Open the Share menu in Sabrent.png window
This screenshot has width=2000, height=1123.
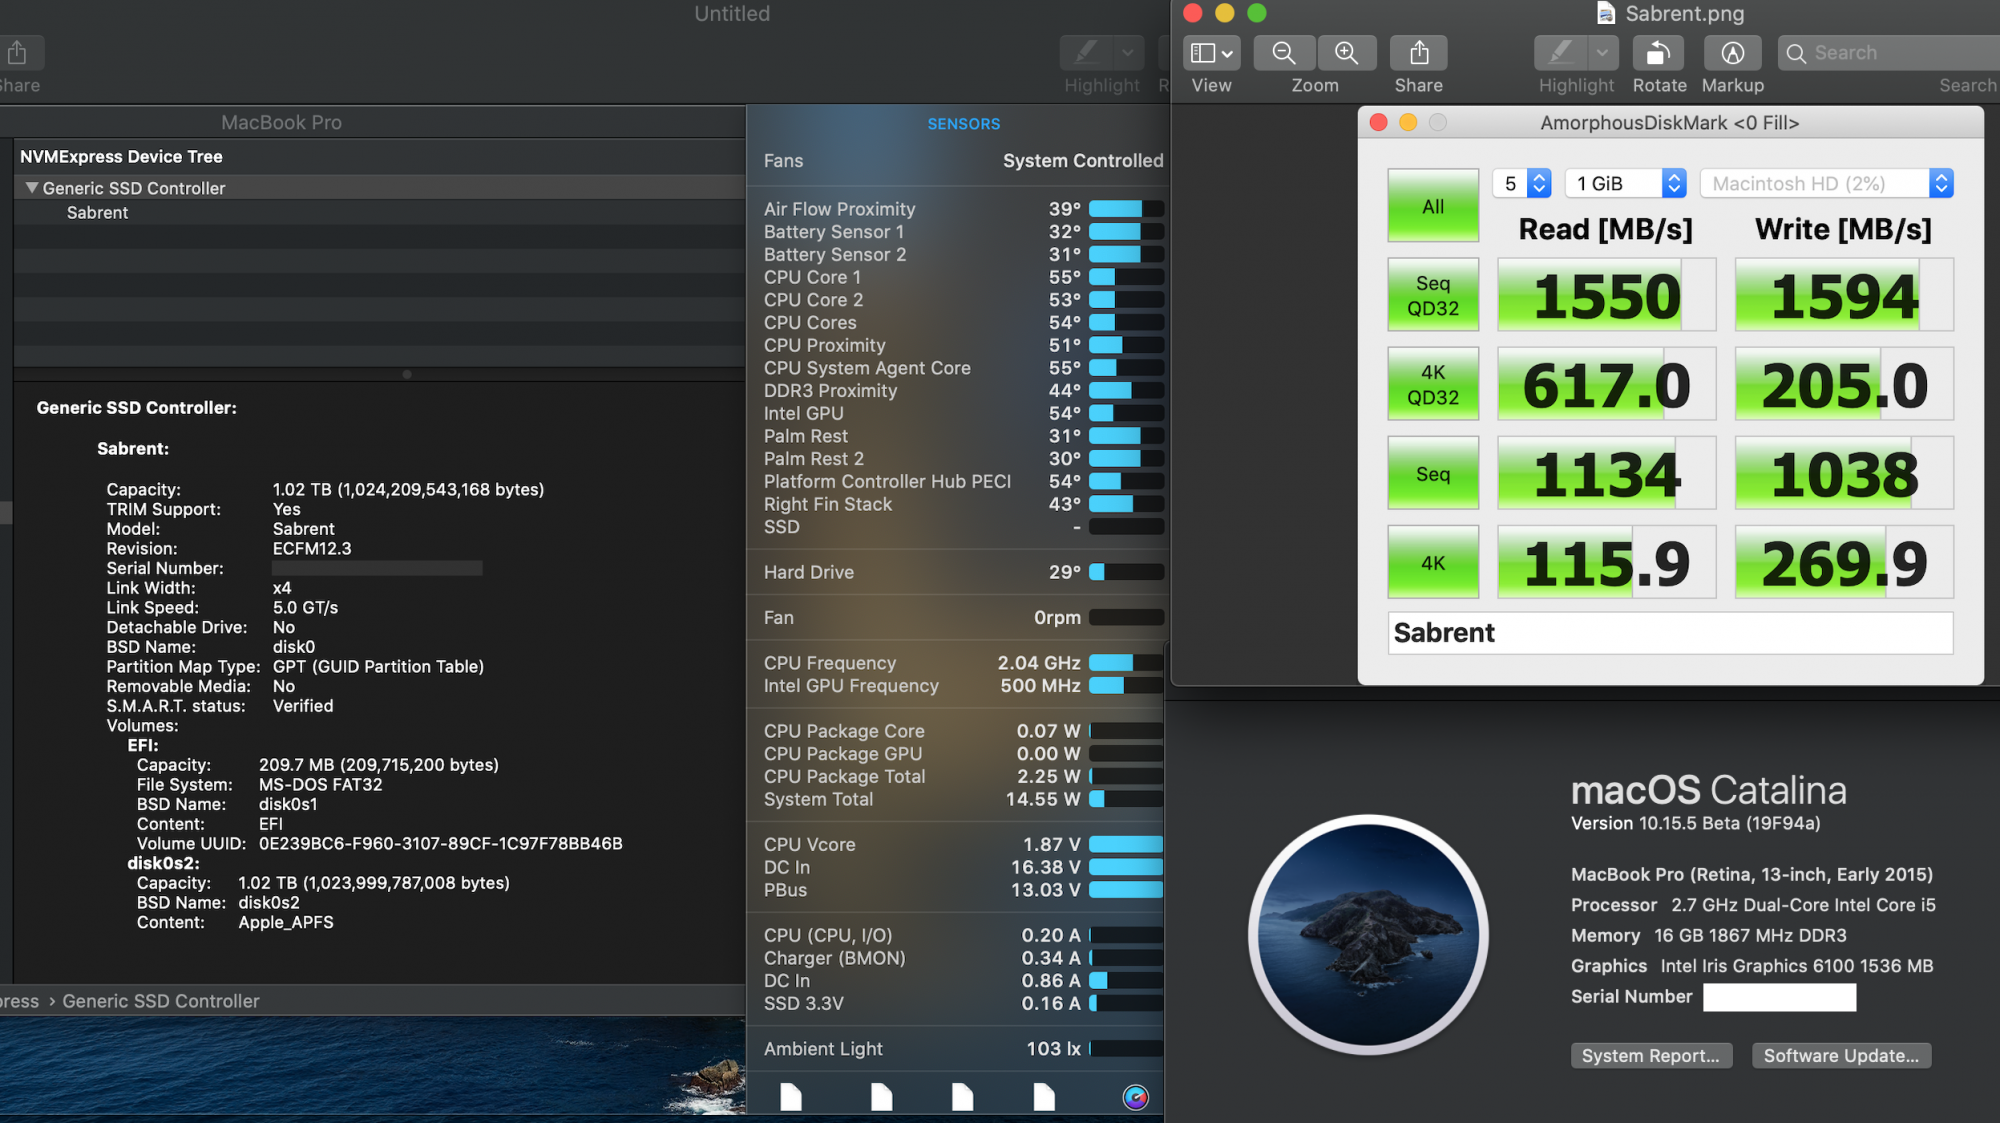[1418, 53]
